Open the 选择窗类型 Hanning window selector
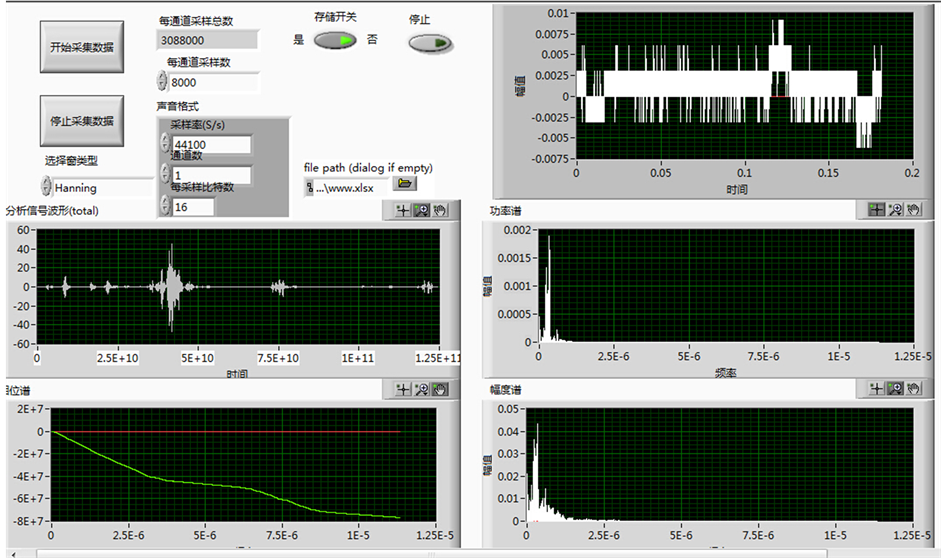The height and width of the screenshot is (558, 941). 46,187
